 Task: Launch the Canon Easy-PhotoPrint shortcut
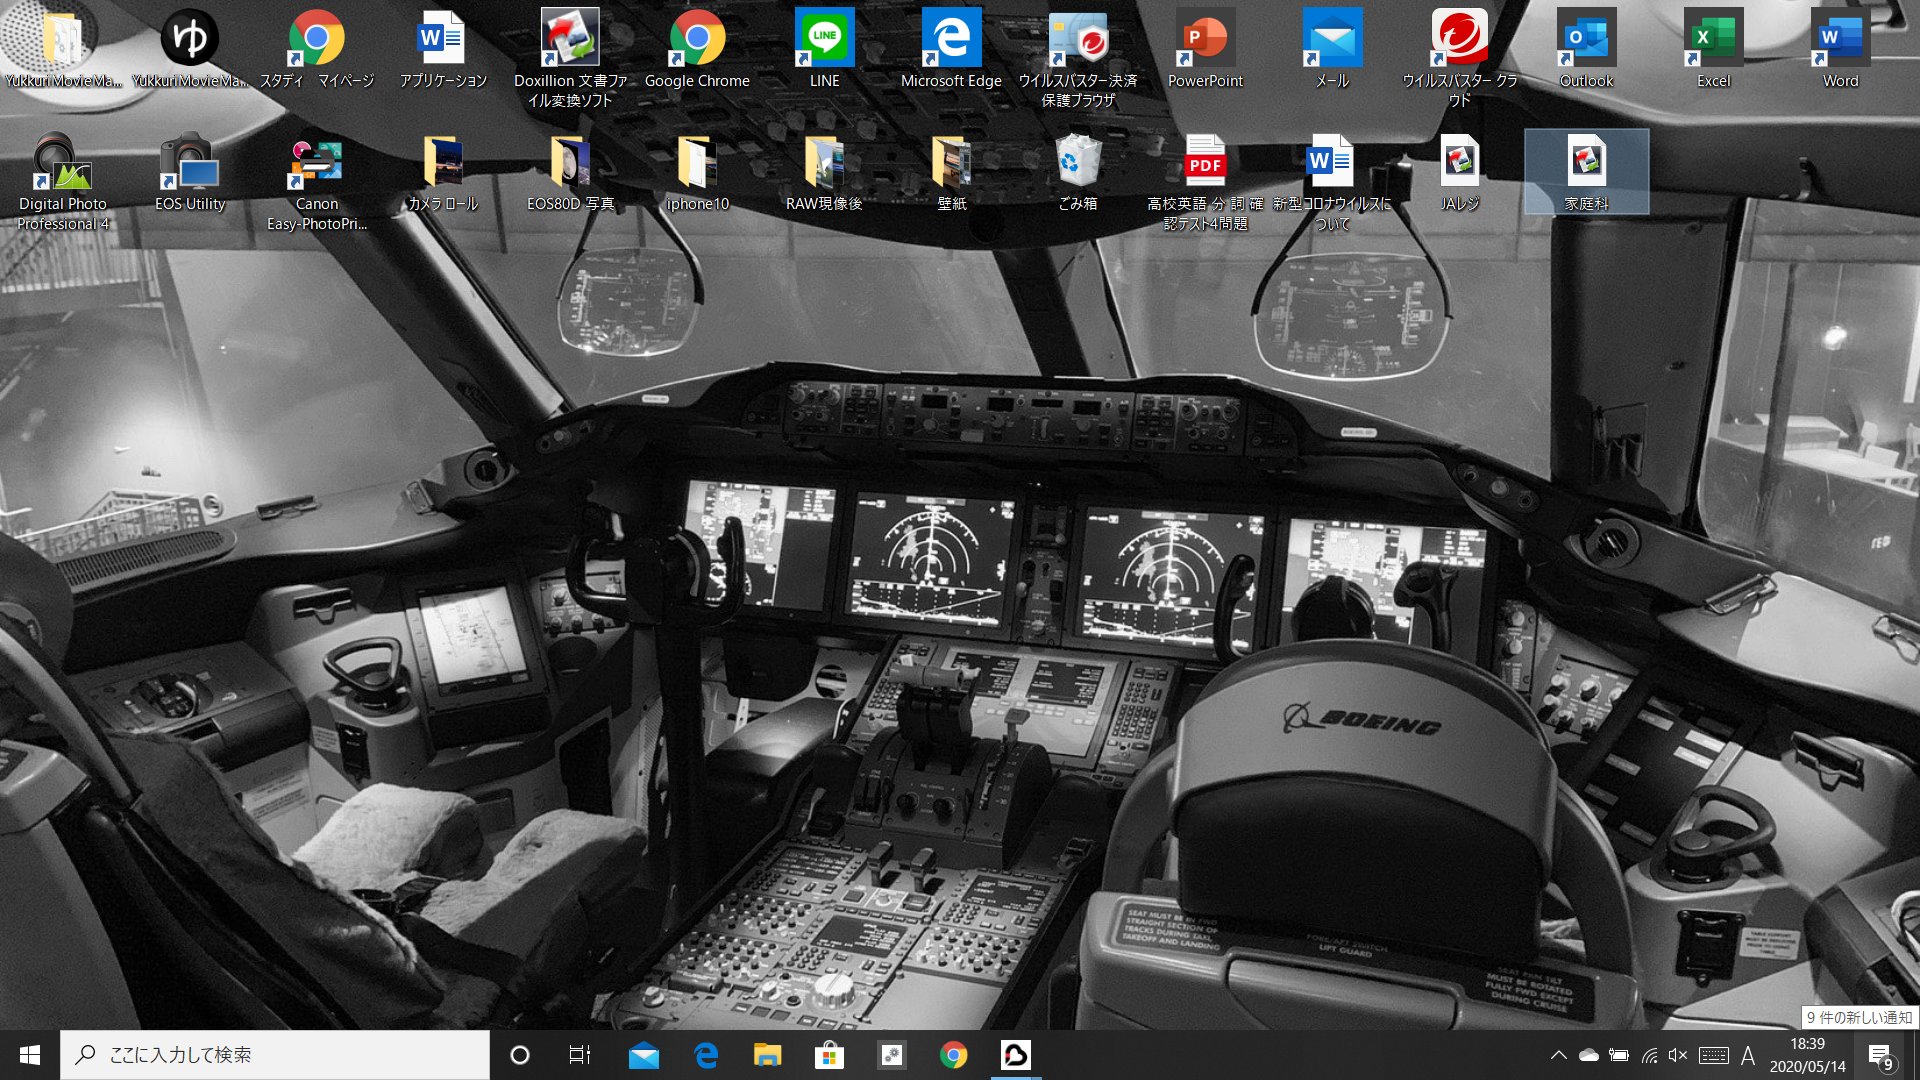pyautogui.click(x=317, y=181)
